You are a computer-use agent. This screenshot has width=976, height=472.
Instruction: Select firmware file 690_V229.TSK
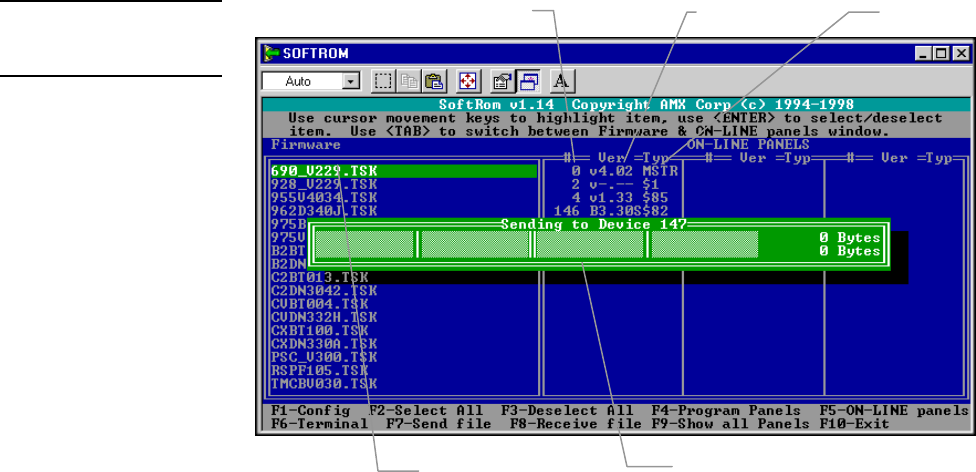pos(404,171)
